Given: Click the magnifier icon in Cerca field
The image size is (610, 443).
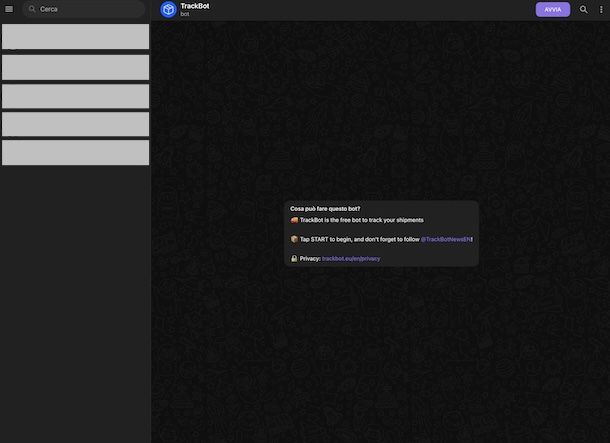Looking at the screenshot, I should coord(32,9).
